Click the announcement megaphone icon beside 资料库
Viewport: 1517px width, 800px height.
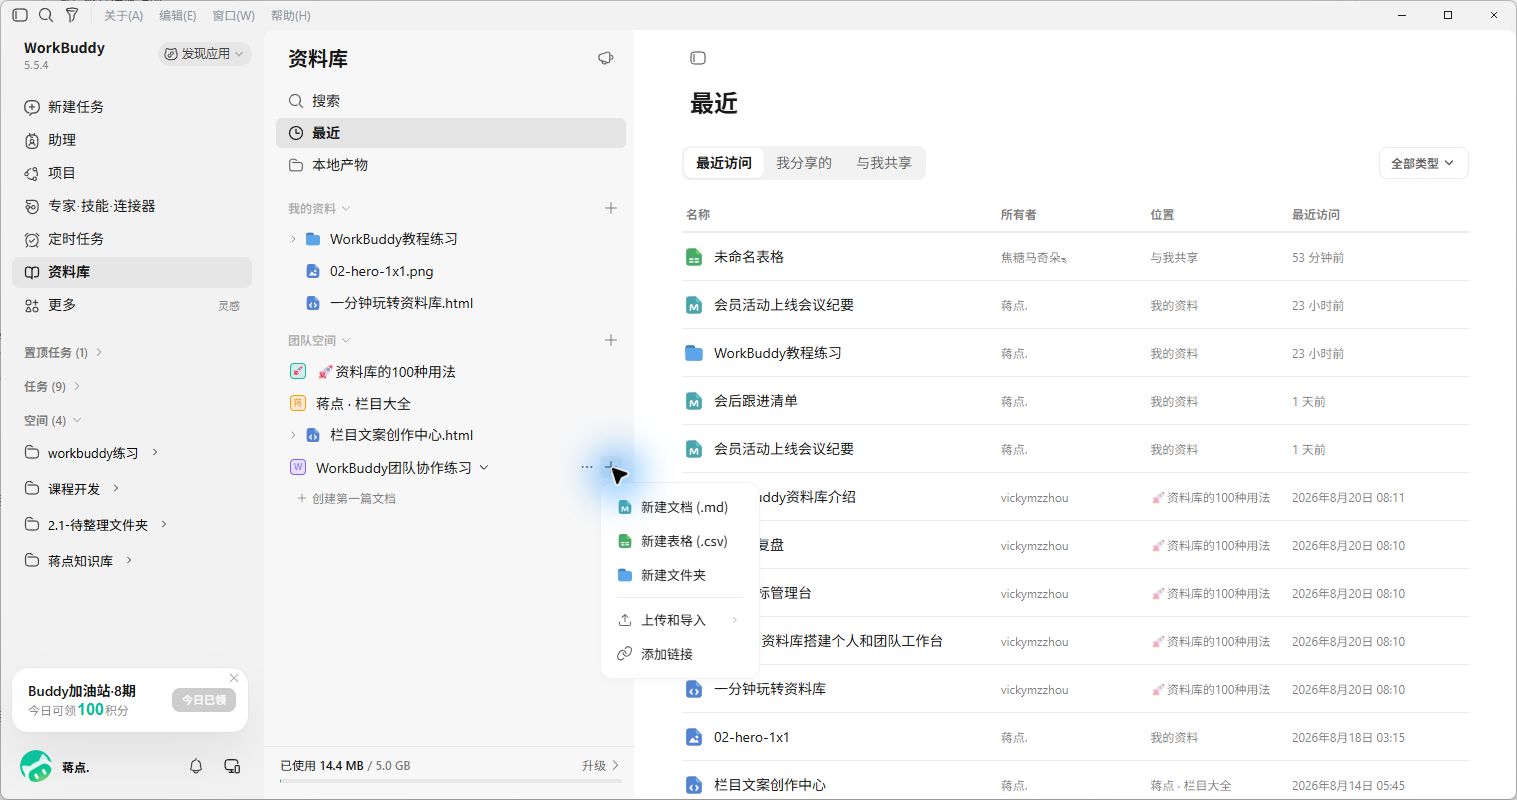tap(605, 58)
